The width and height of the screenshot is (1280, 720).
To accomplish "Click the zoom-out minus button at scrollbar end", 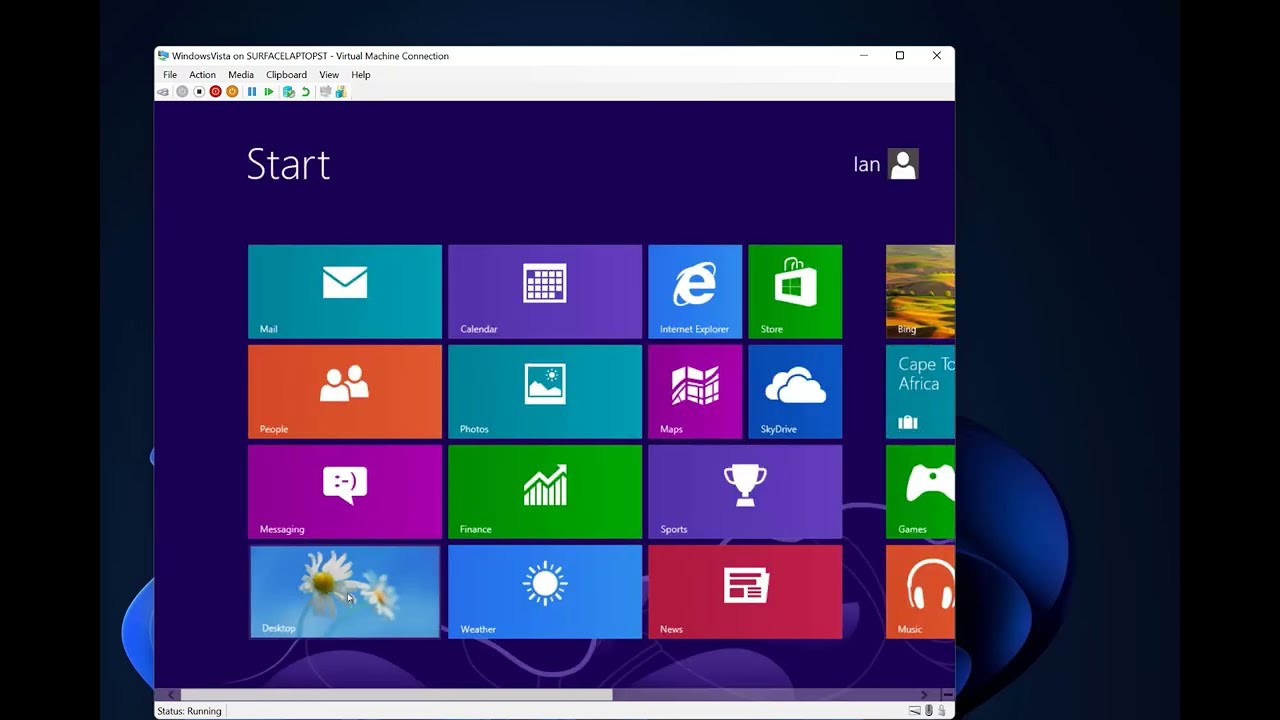I will [x=947, y=694].
